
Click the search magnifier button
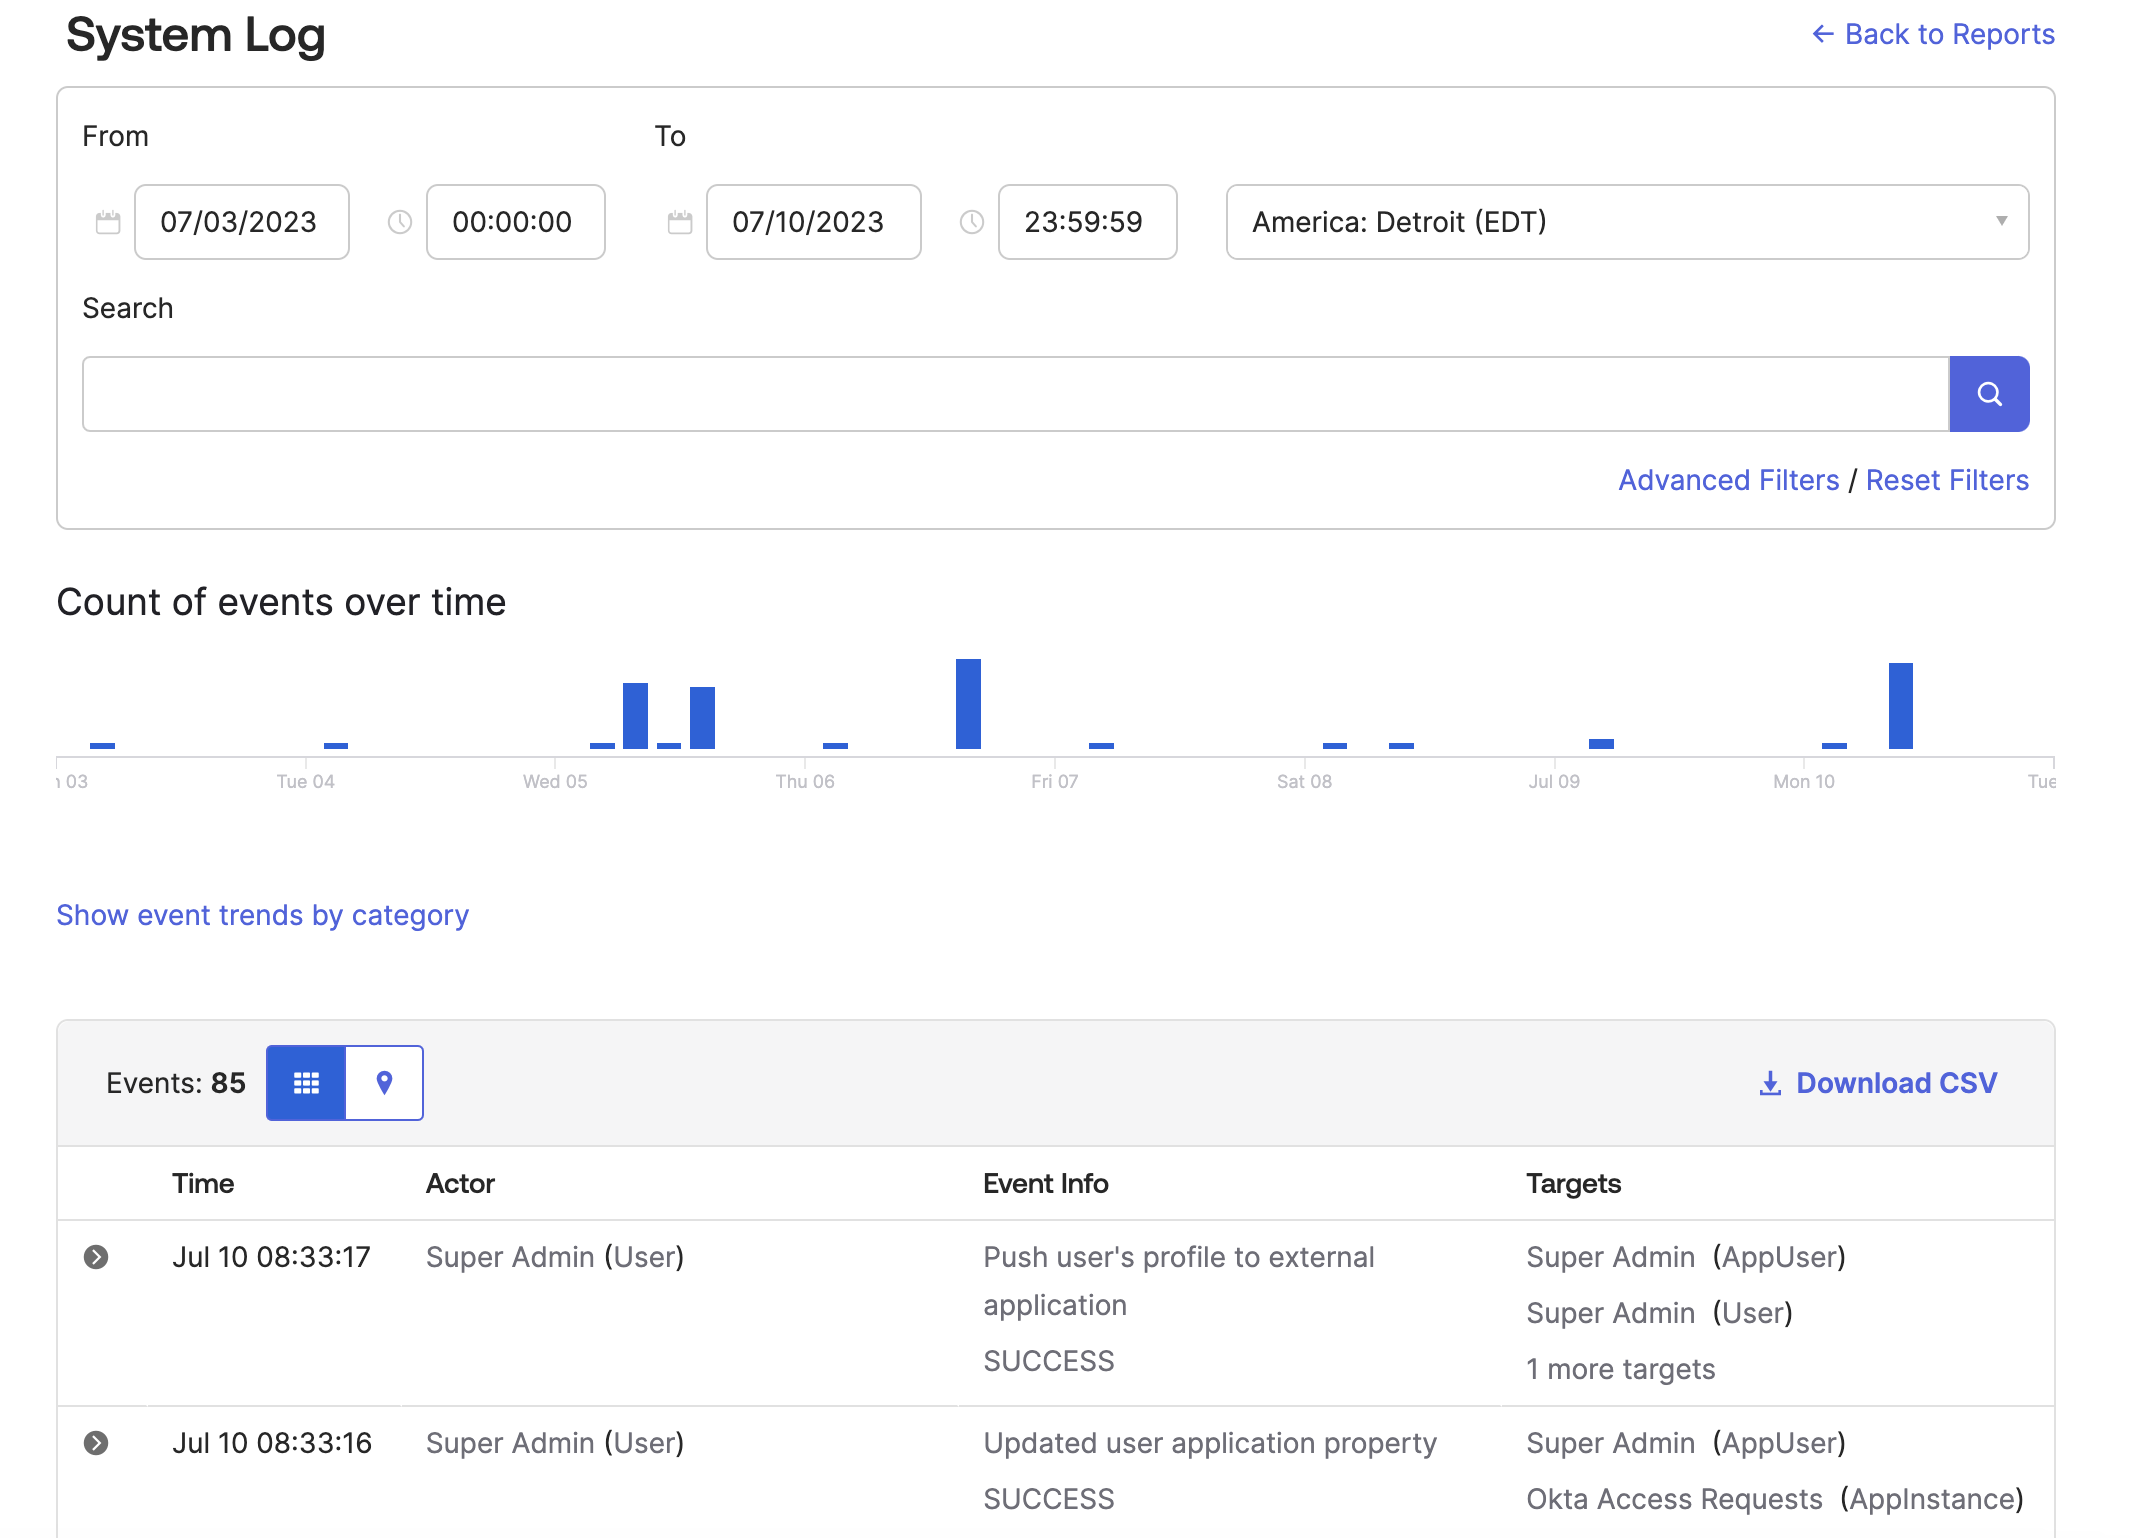[1987, 394]
